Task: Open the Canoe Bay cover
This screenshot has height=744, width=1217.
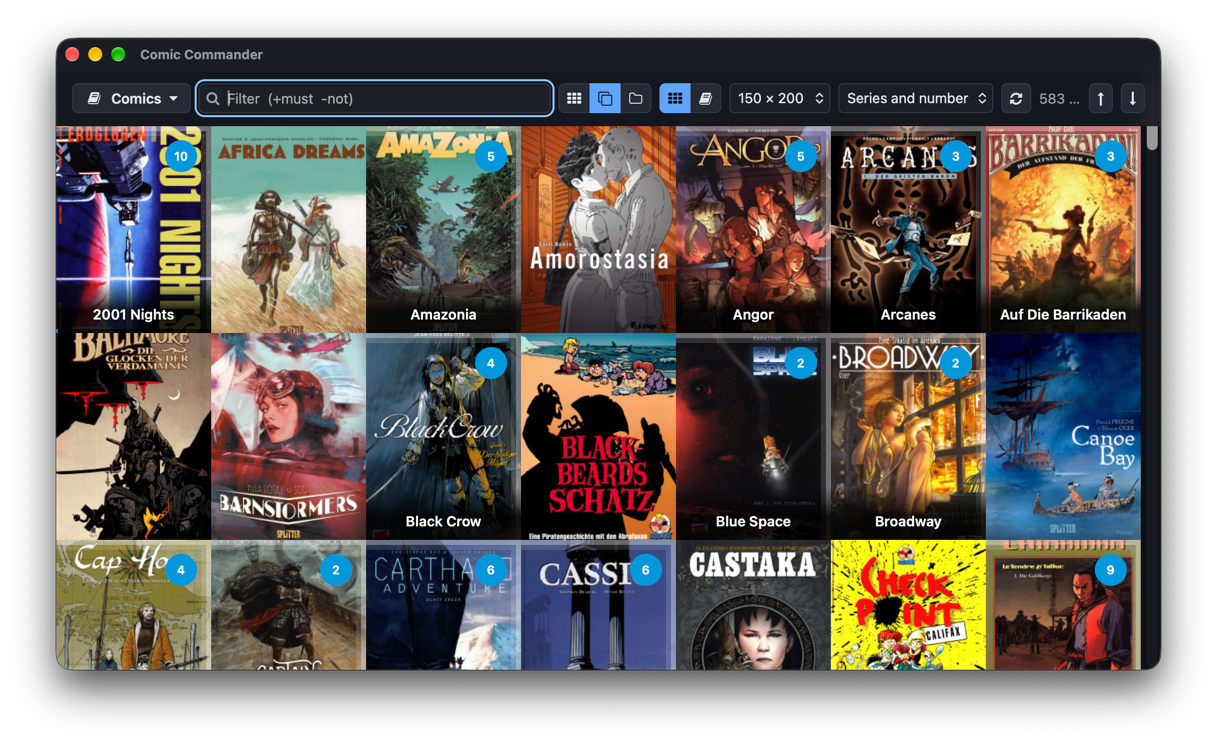Action: tap(1063, 436)
